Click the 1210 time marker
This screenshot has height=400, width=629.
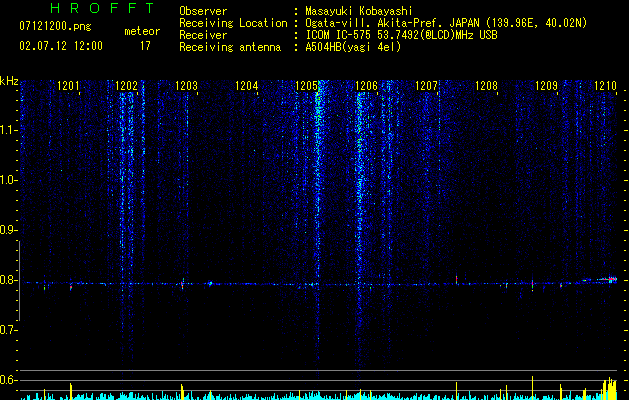[x=605, y=86]
